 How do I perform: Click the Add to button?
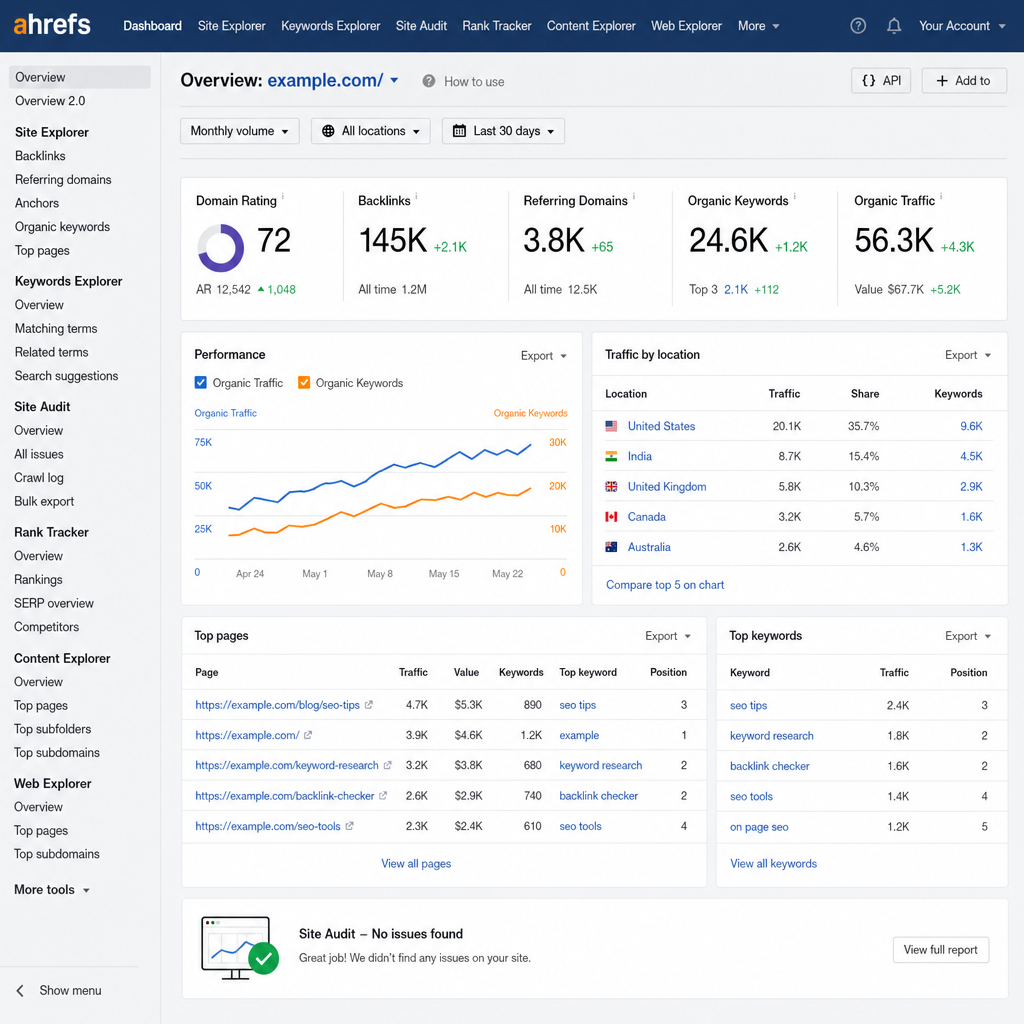[964, 80]
